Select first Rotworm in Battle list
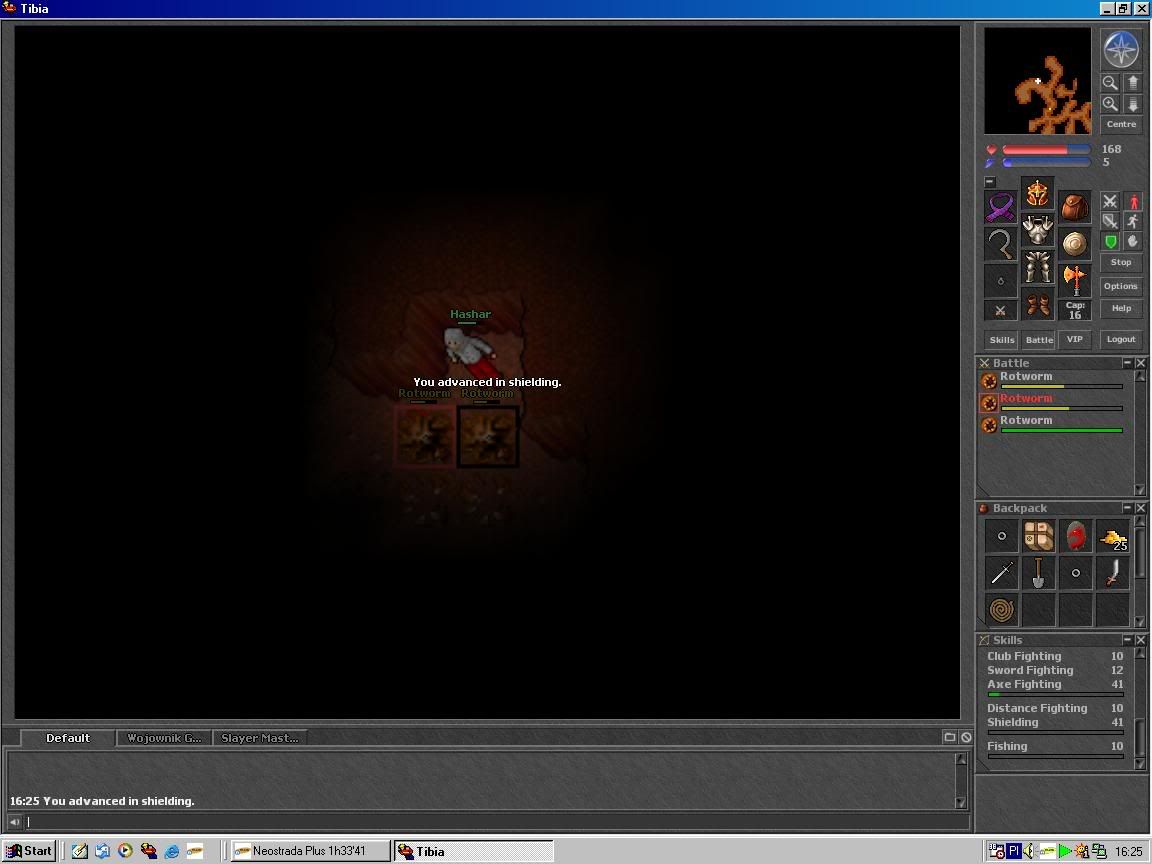Viewport: 1152px width, 864px height. pyautogui.click(x=1052, y=380)
